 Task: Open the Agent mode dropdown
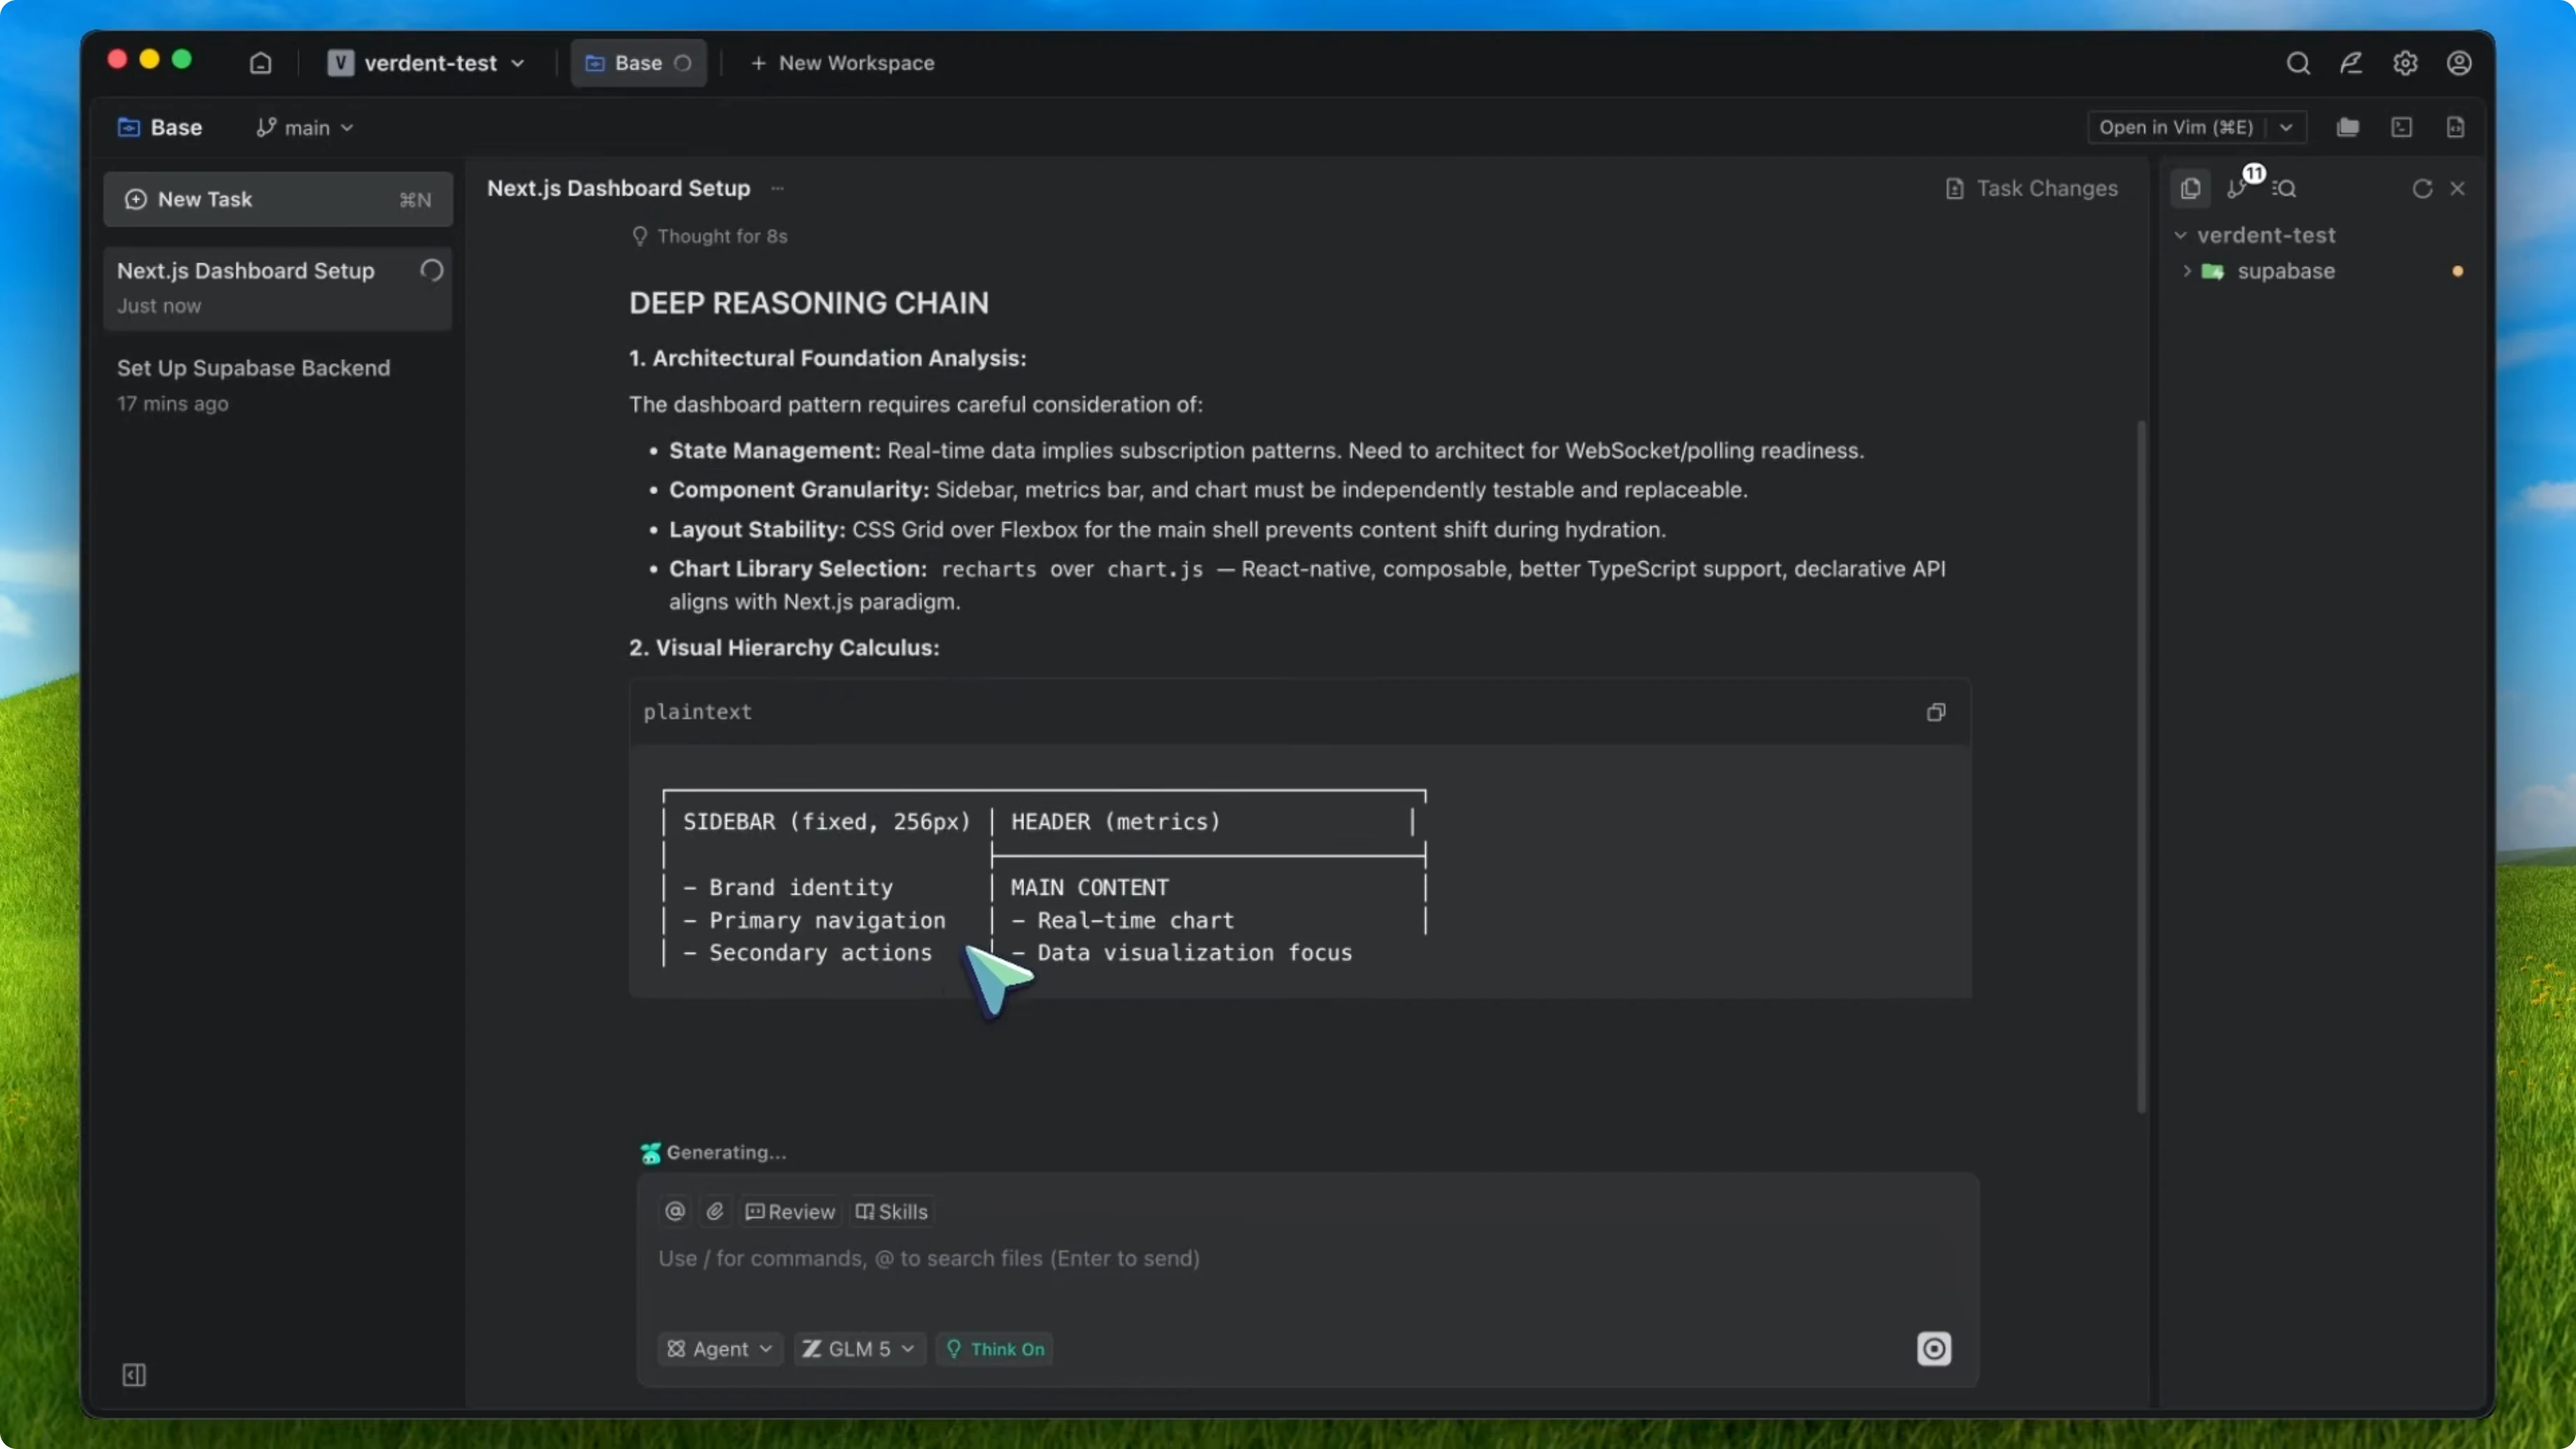tap(718, 1348)
